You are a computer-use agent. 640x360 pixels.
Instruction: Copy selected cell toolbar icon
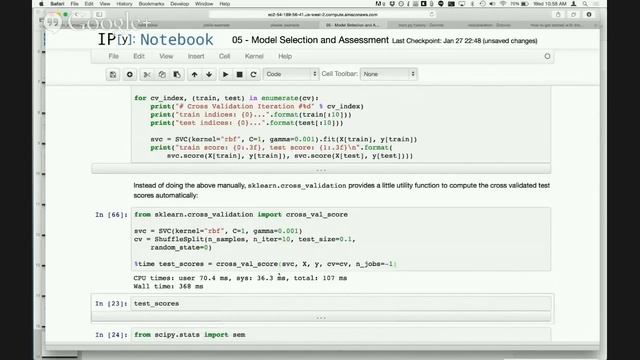click(162, 74)
